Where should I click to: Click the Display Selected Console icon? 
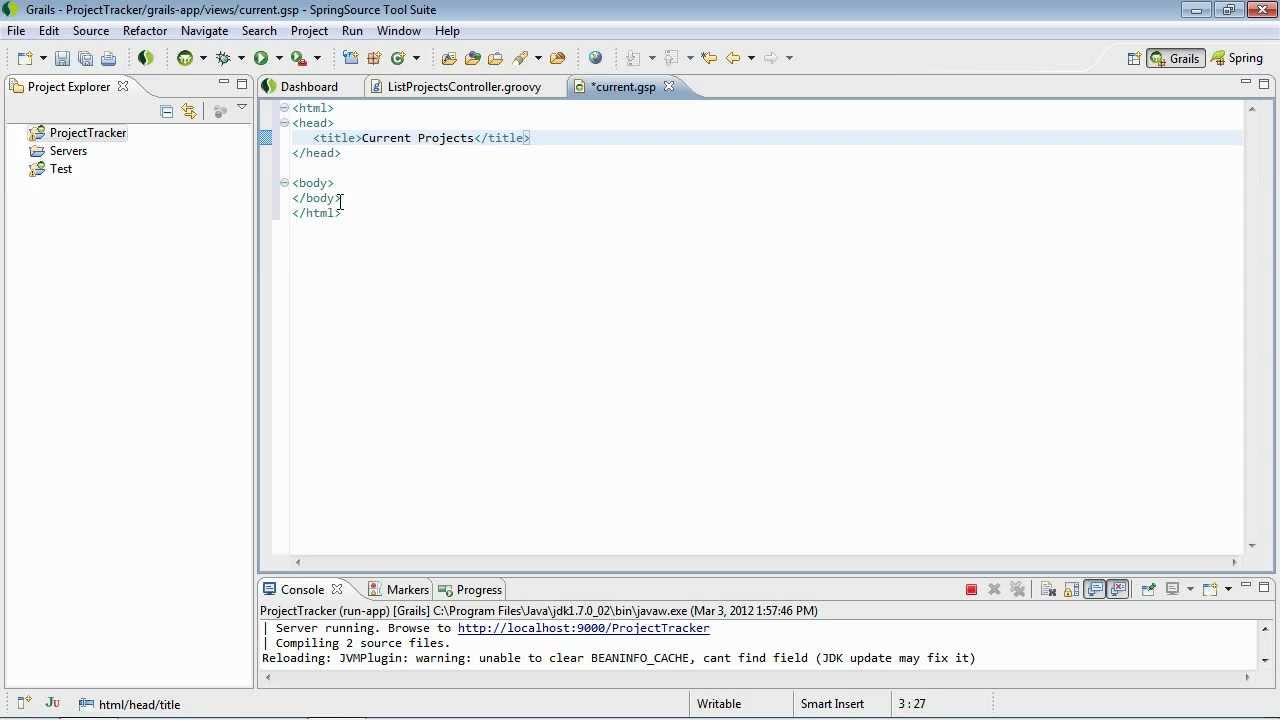pyautogui.click(x=1173, y=590)
